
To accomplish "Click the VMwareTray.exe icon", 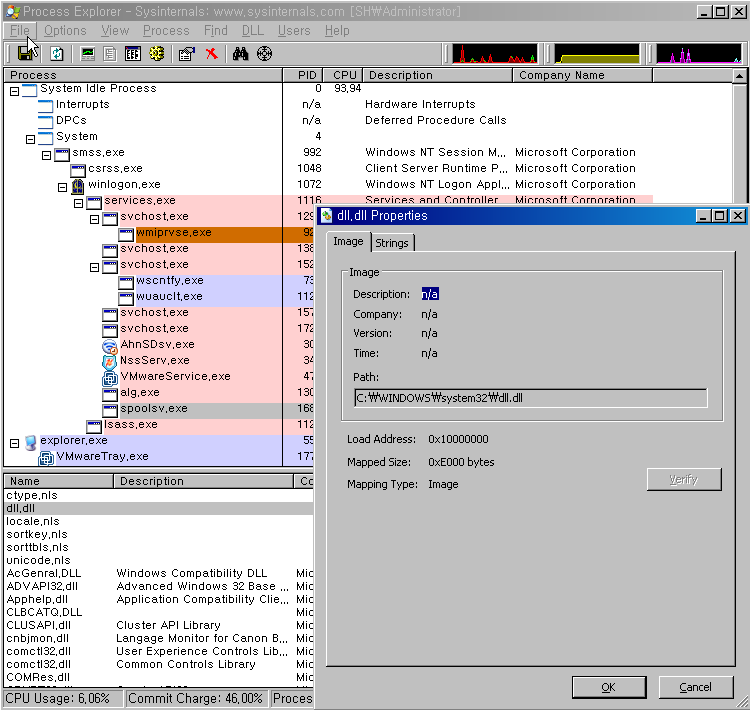I will click(46, 458).
